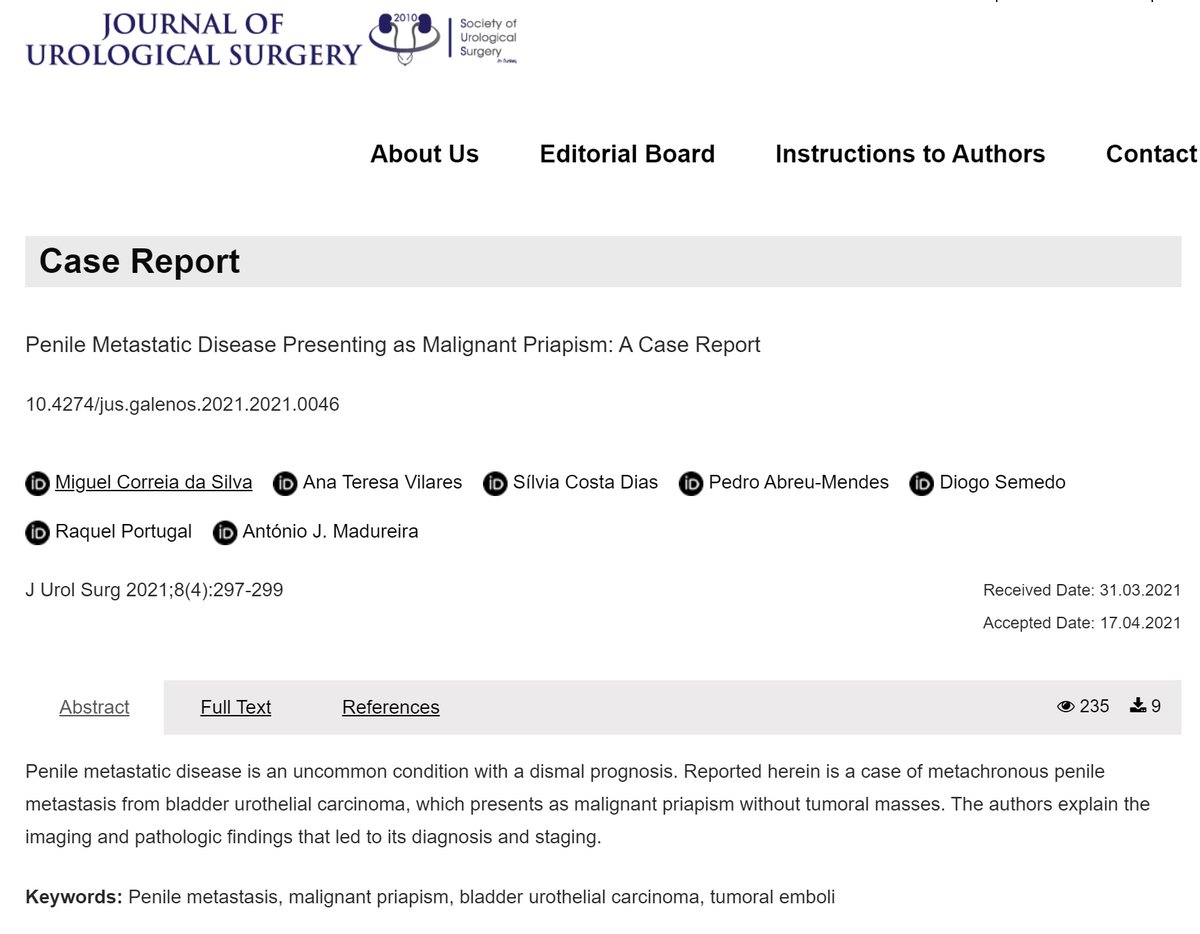The image size is (1200, 934).
Task: Open ORCID icon for Miguel Correia da Silva
Action: pyautogui.click(x=37, y=483)
